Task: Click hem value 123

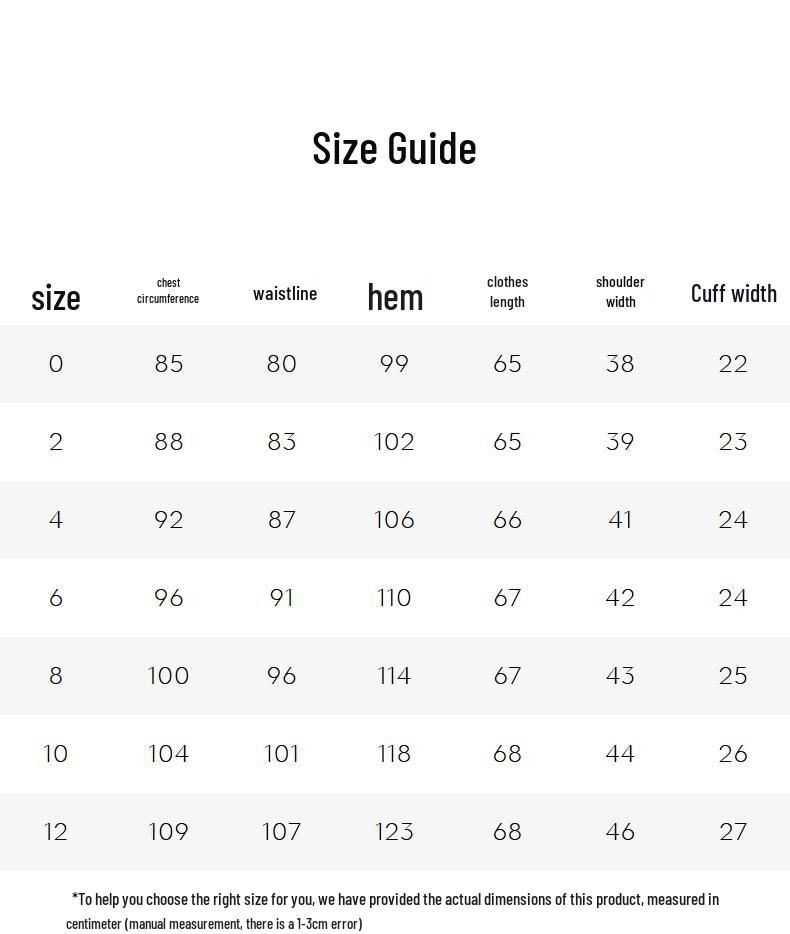Action: click(394, 832)
